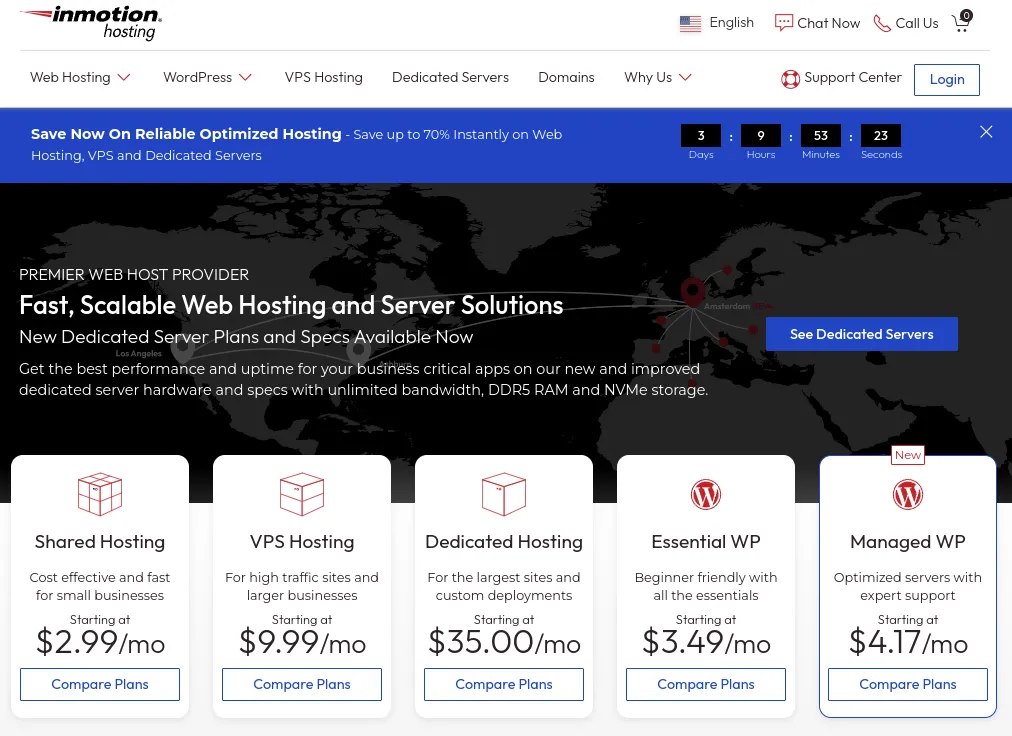Click the Managed WP card title

[908, 542]
